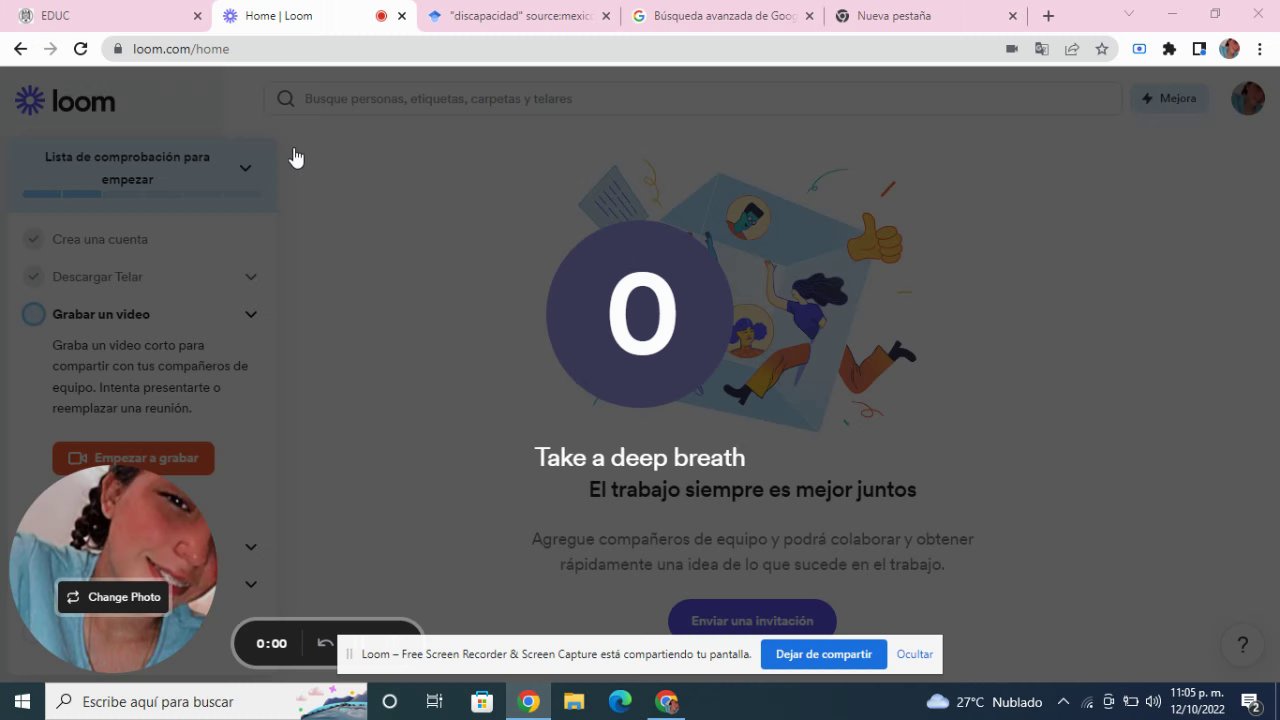The width and height of the screenshot is (1280, 720).
Task: Click the Empezar a grabar button
Action: tap(133, 458)
